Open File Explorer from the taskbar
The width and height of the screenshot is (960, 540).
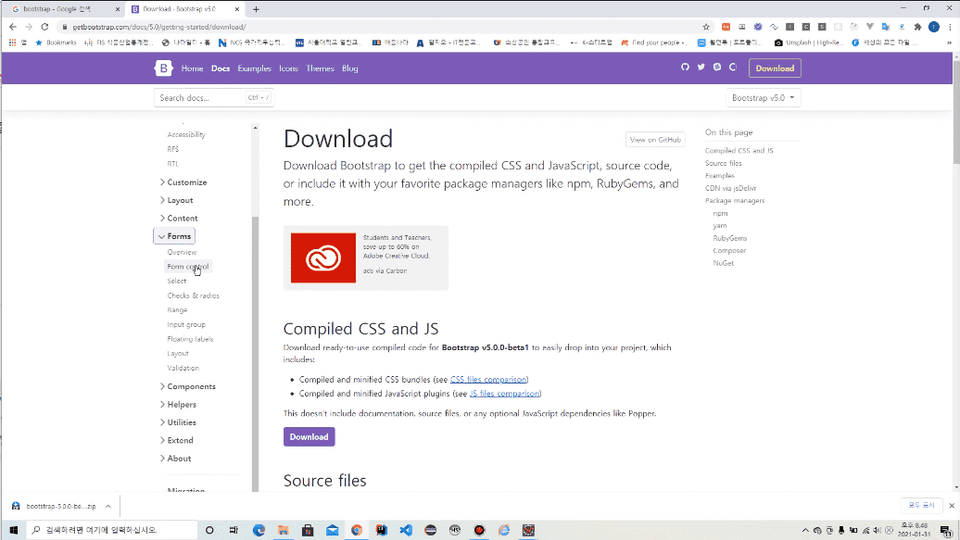tap(283, 530)
